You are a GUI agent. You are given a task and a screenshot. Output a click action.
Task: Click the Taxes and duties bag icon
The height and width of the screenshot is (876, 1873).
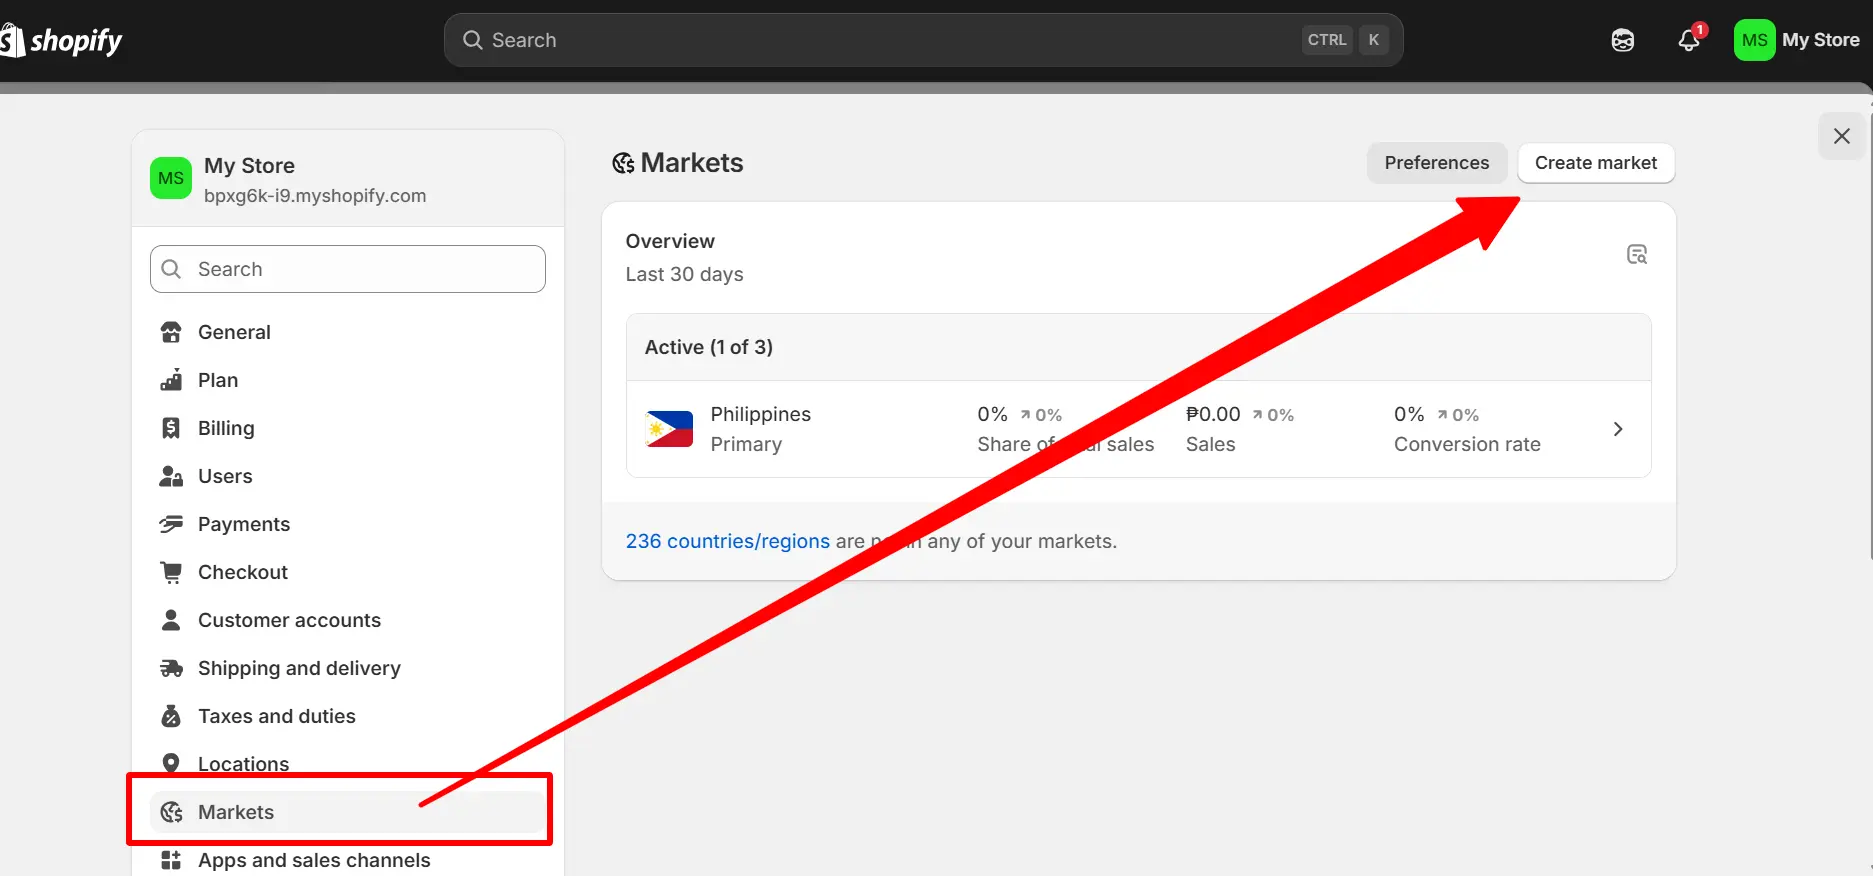171,716
